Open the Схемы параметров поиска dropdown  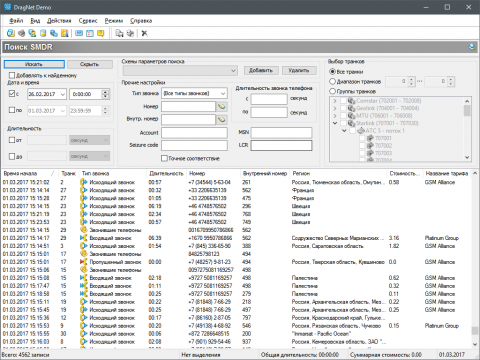pos(180,71)
